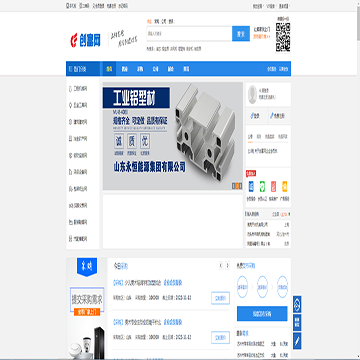
Task: Click the large blue publish-purchase button
Action: coord(262,314)
